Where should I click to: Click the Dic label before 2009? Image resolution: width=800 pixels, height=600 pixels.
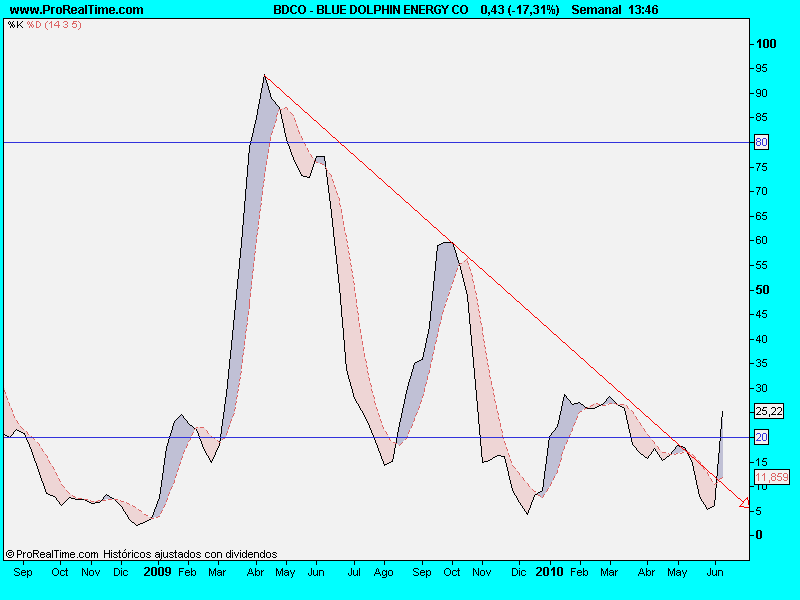(120, 572)
